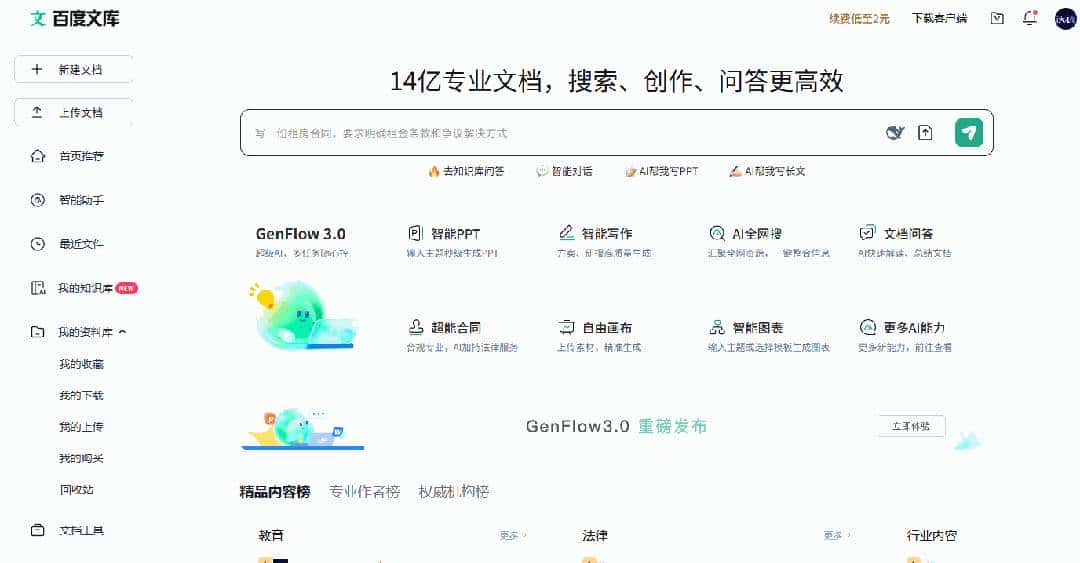Select the AI帮我写PPT shortcut
The image size is (1080, 563).
pyautogui.click(x=661, y=171)
